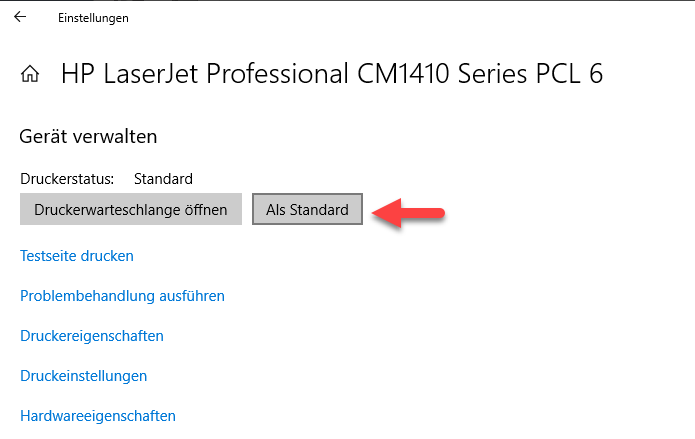The image size is (695, 439).
Task: Click the HP LaserJet Professional heading text
Action: (x=331, y=74)
